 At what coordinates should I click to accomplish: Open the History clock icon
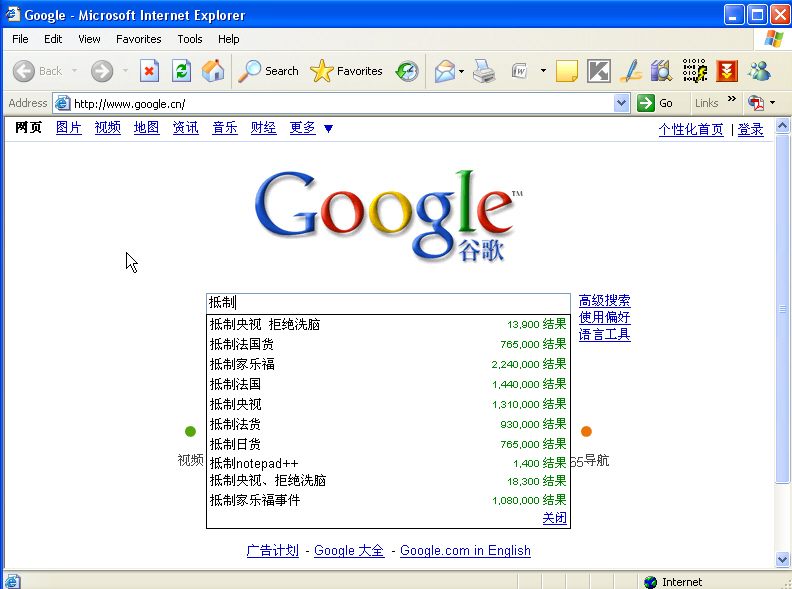pos(407,71)
